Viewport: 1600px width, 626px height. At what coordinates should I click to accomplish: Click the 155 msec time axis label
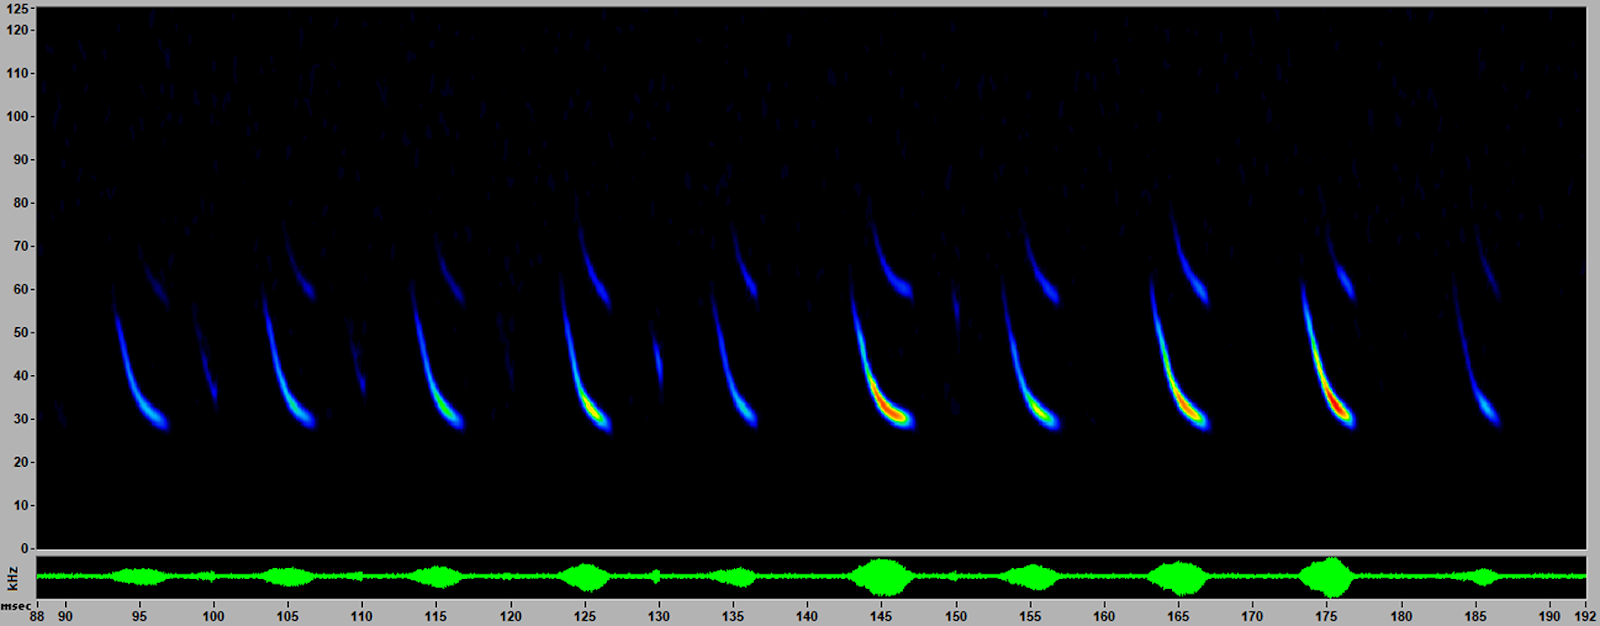coord(1030,616)
